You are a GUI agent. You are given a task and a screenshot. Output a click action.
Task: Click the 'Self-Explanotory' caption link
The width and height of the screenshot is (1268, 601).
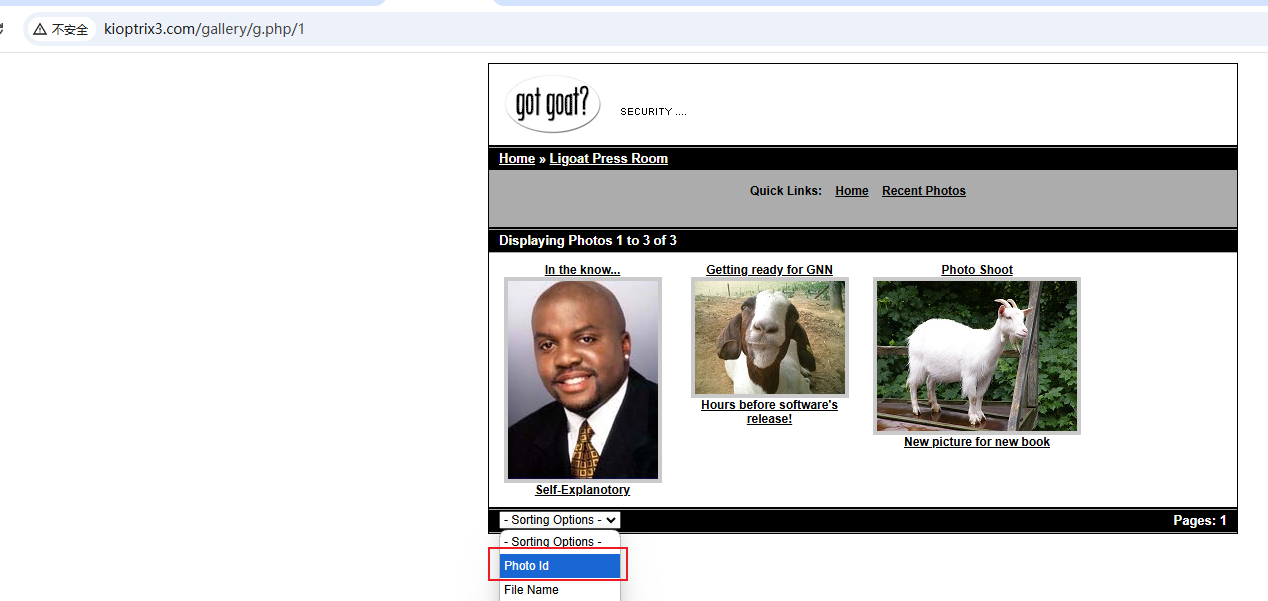coord(583,490)
